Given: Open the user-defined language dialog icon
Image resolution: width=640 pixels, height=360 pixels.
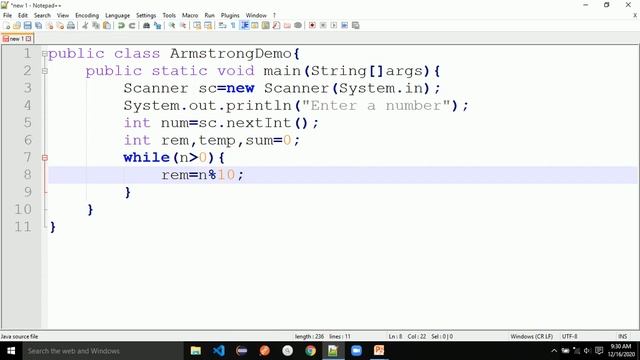Looking at the screenshot, I should click(255, 25).
